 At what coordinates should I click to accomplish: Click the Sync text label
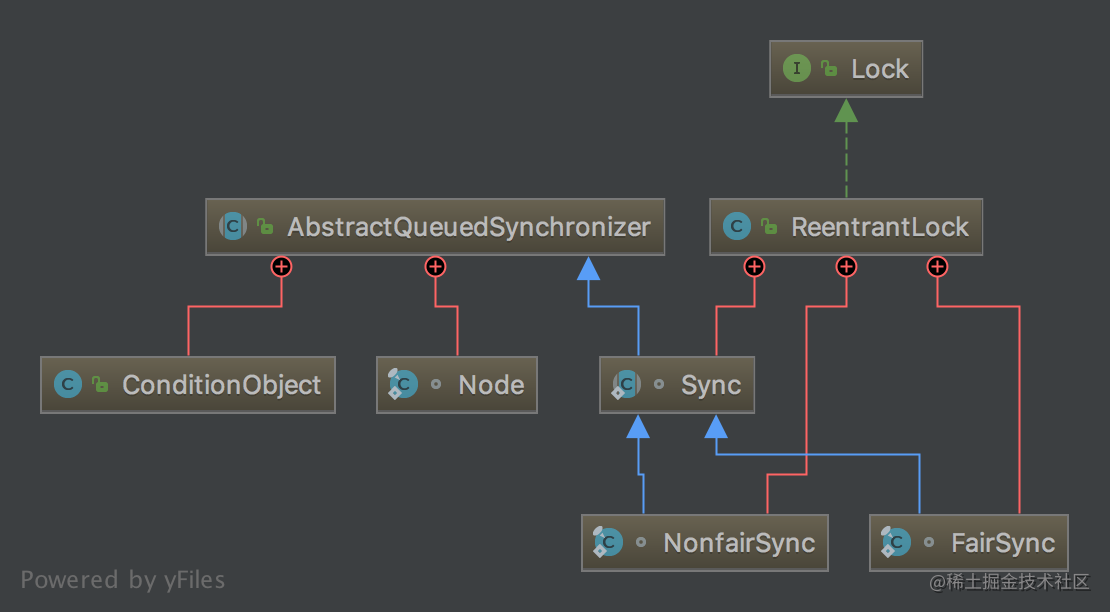[x=711, y=385]
